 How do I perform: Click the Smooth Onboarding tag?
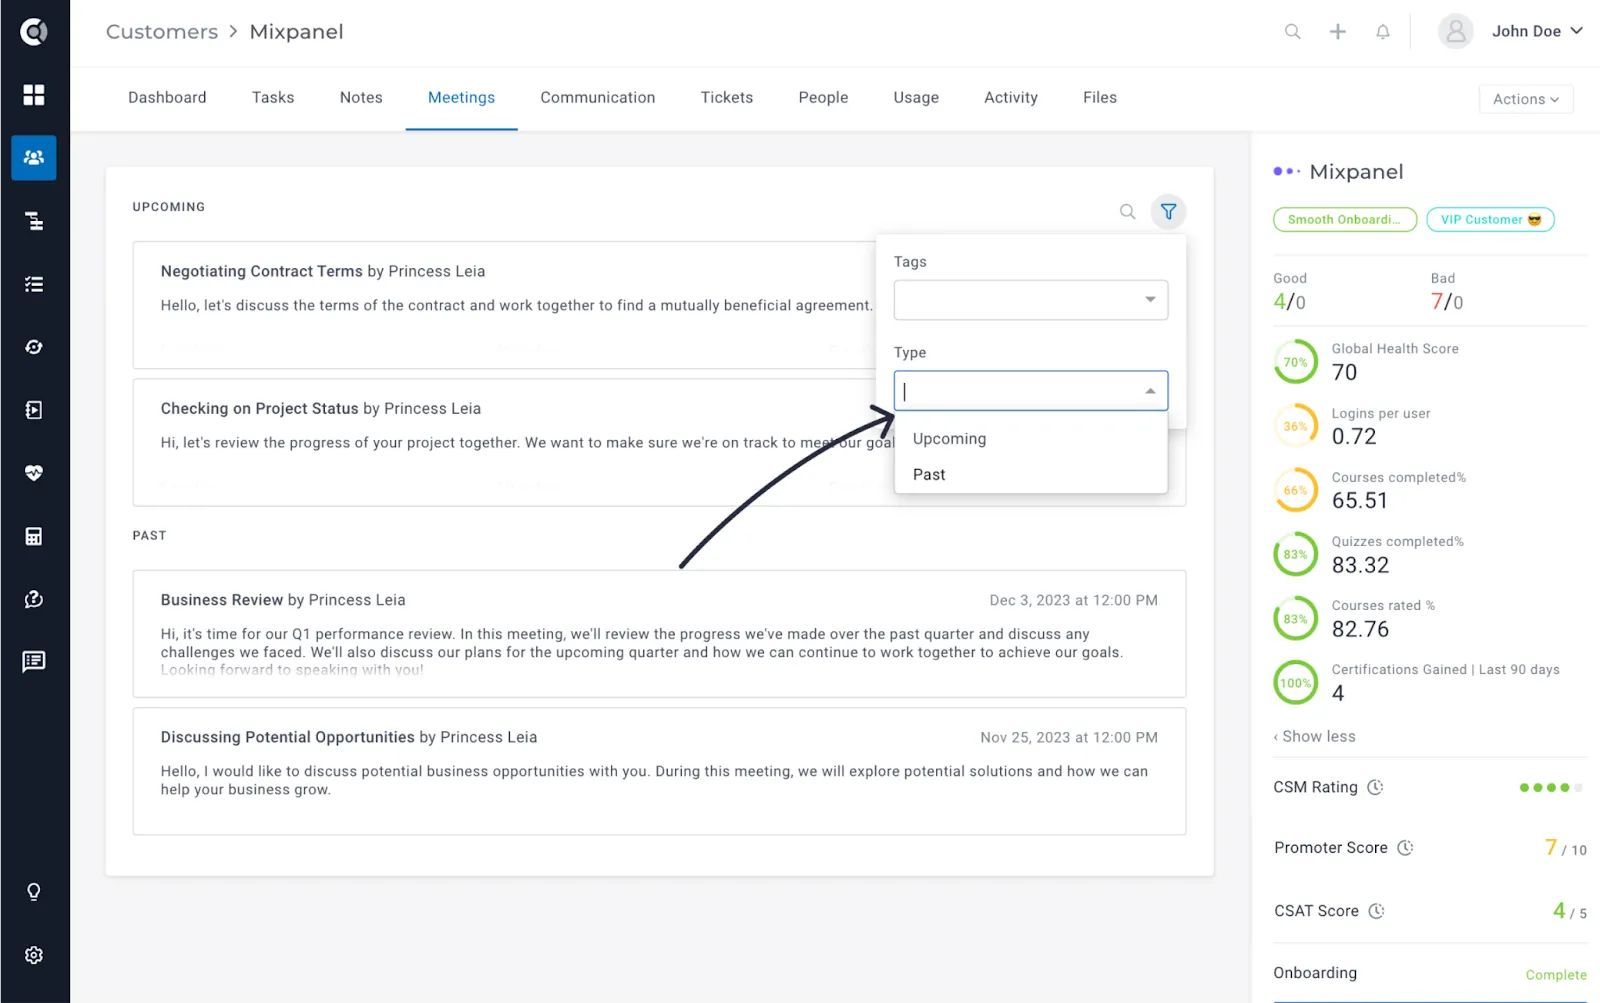point(1345,220)
